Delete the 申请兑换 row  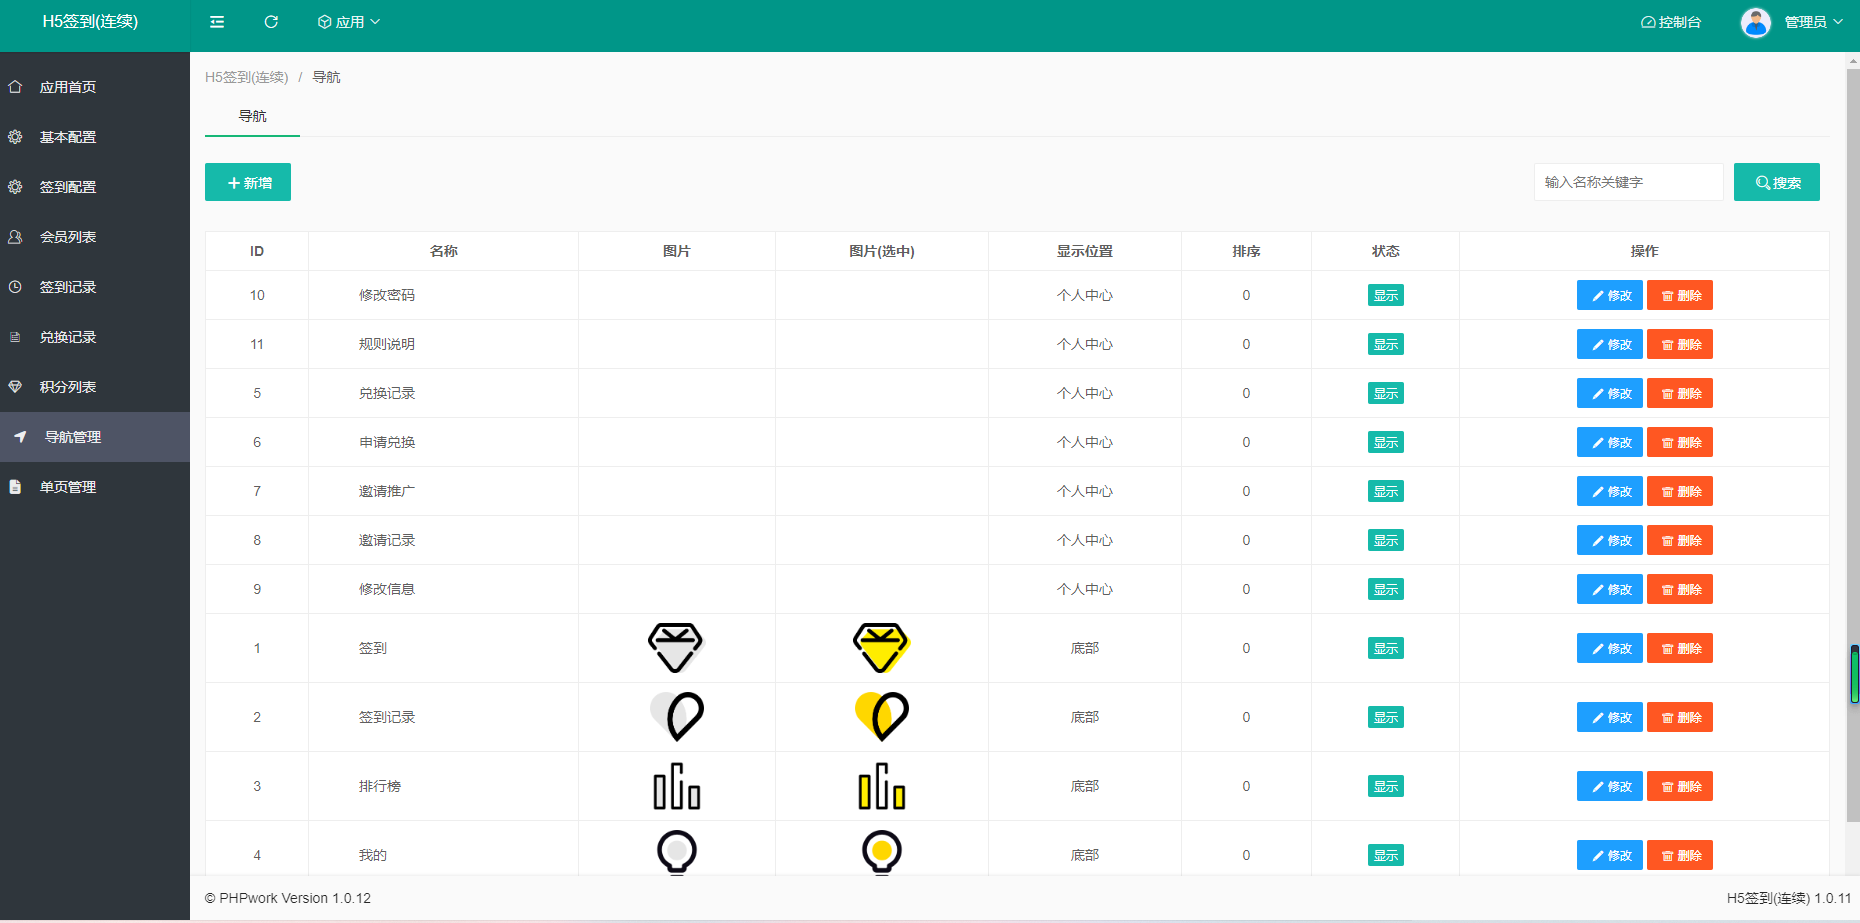[1680, 442]
